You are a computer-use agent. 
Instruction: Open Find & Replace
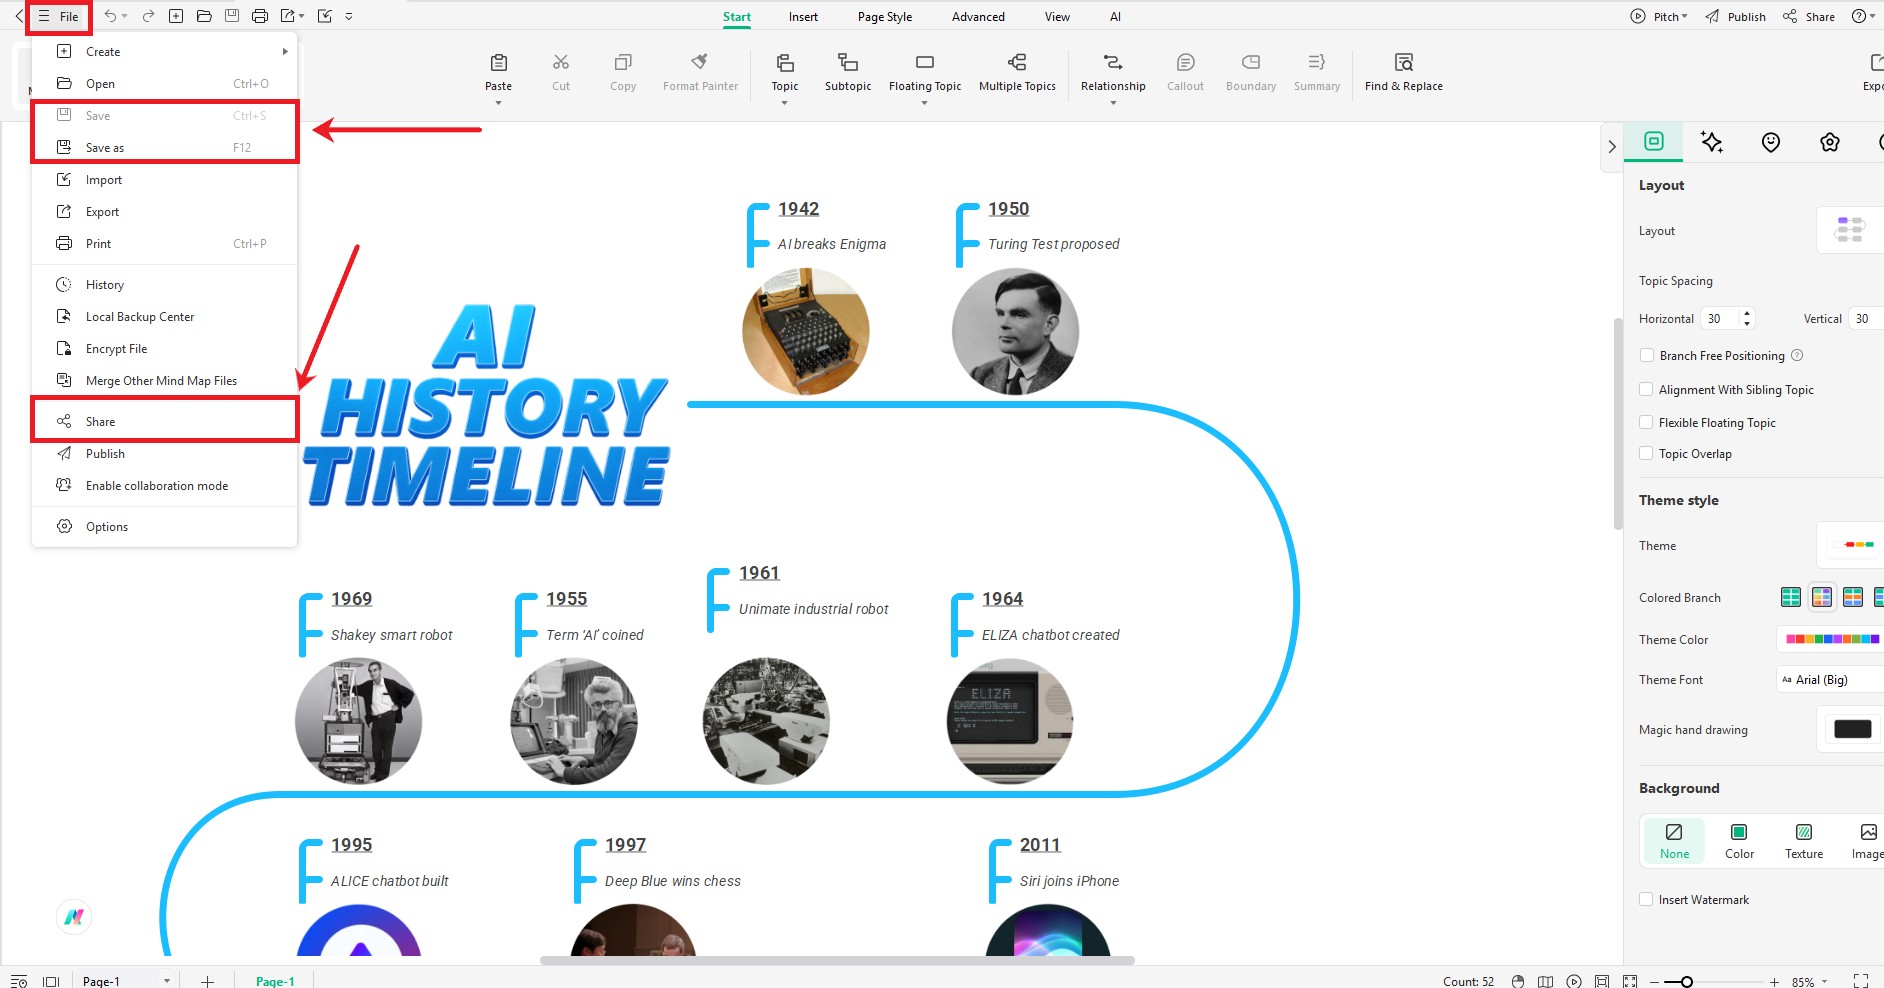1404,72
